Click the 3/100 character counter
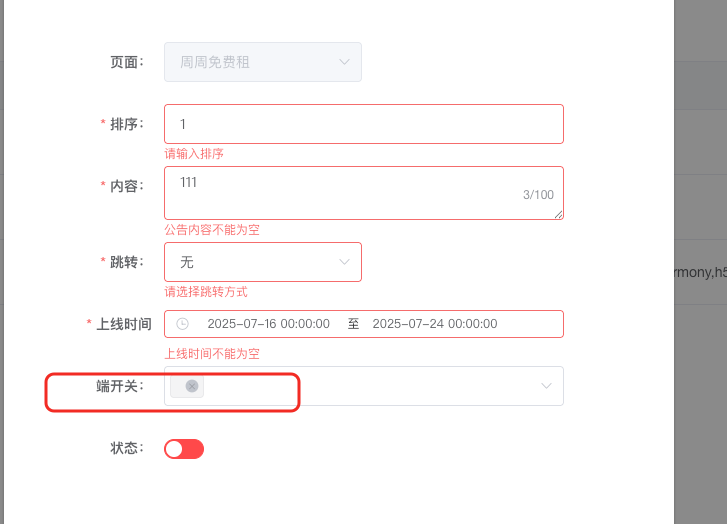This screenshot has width=727, height=524. 538,195
